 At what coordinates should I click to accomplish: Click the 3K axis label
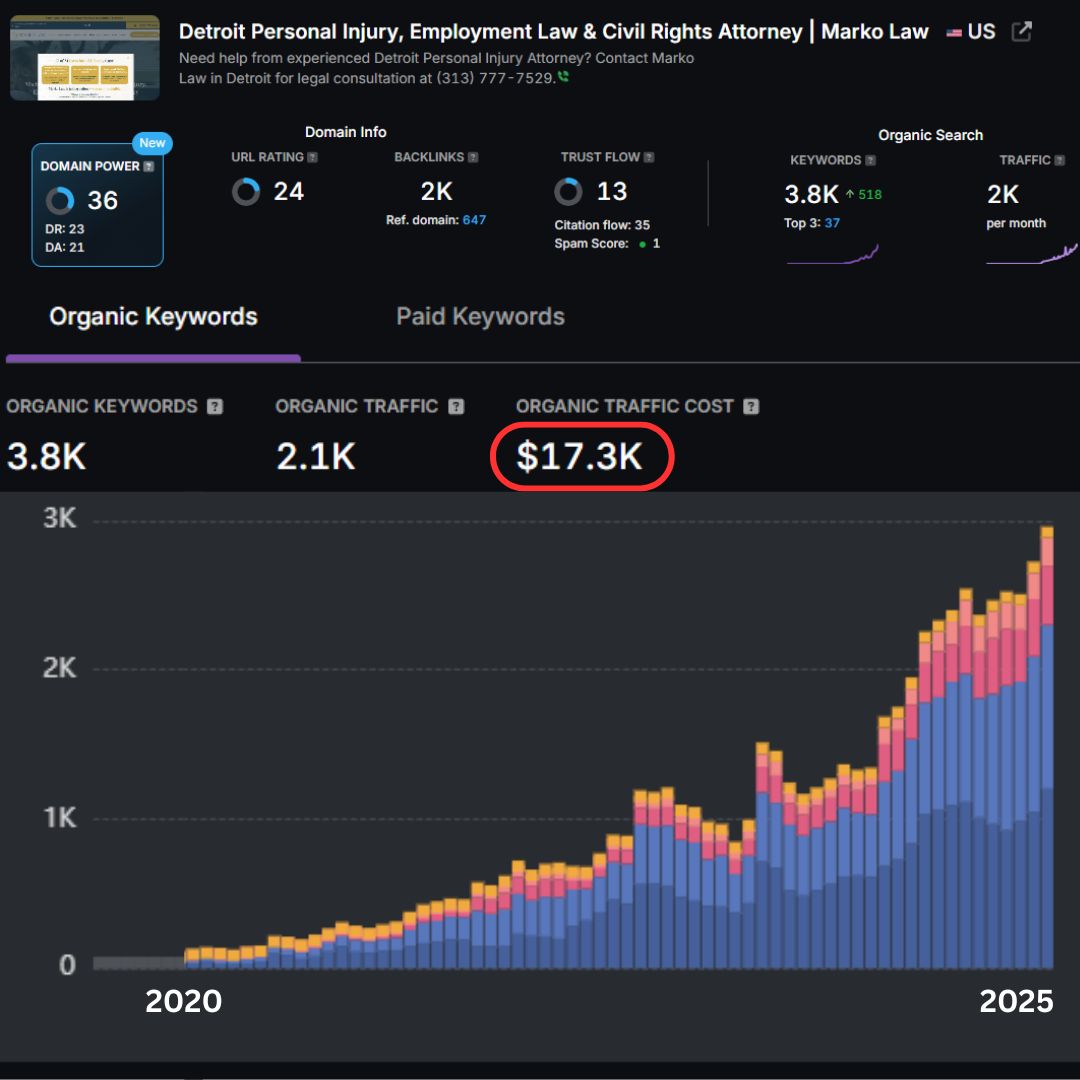(59, 518)
